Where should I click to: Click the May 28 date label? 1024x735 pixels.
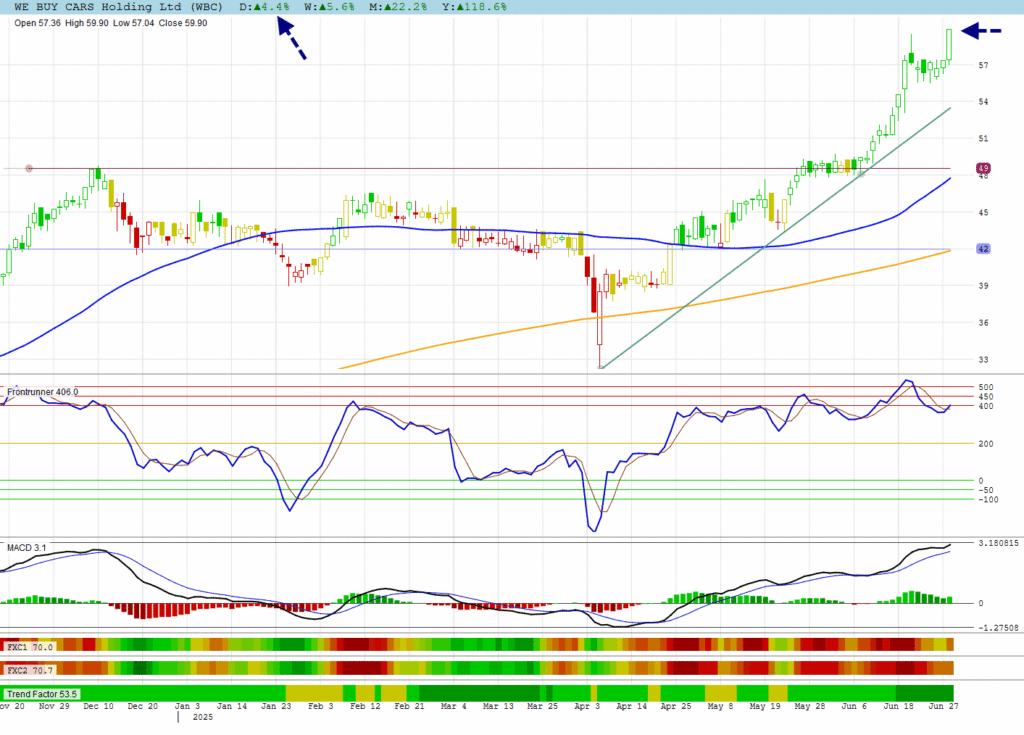point(810,706)
